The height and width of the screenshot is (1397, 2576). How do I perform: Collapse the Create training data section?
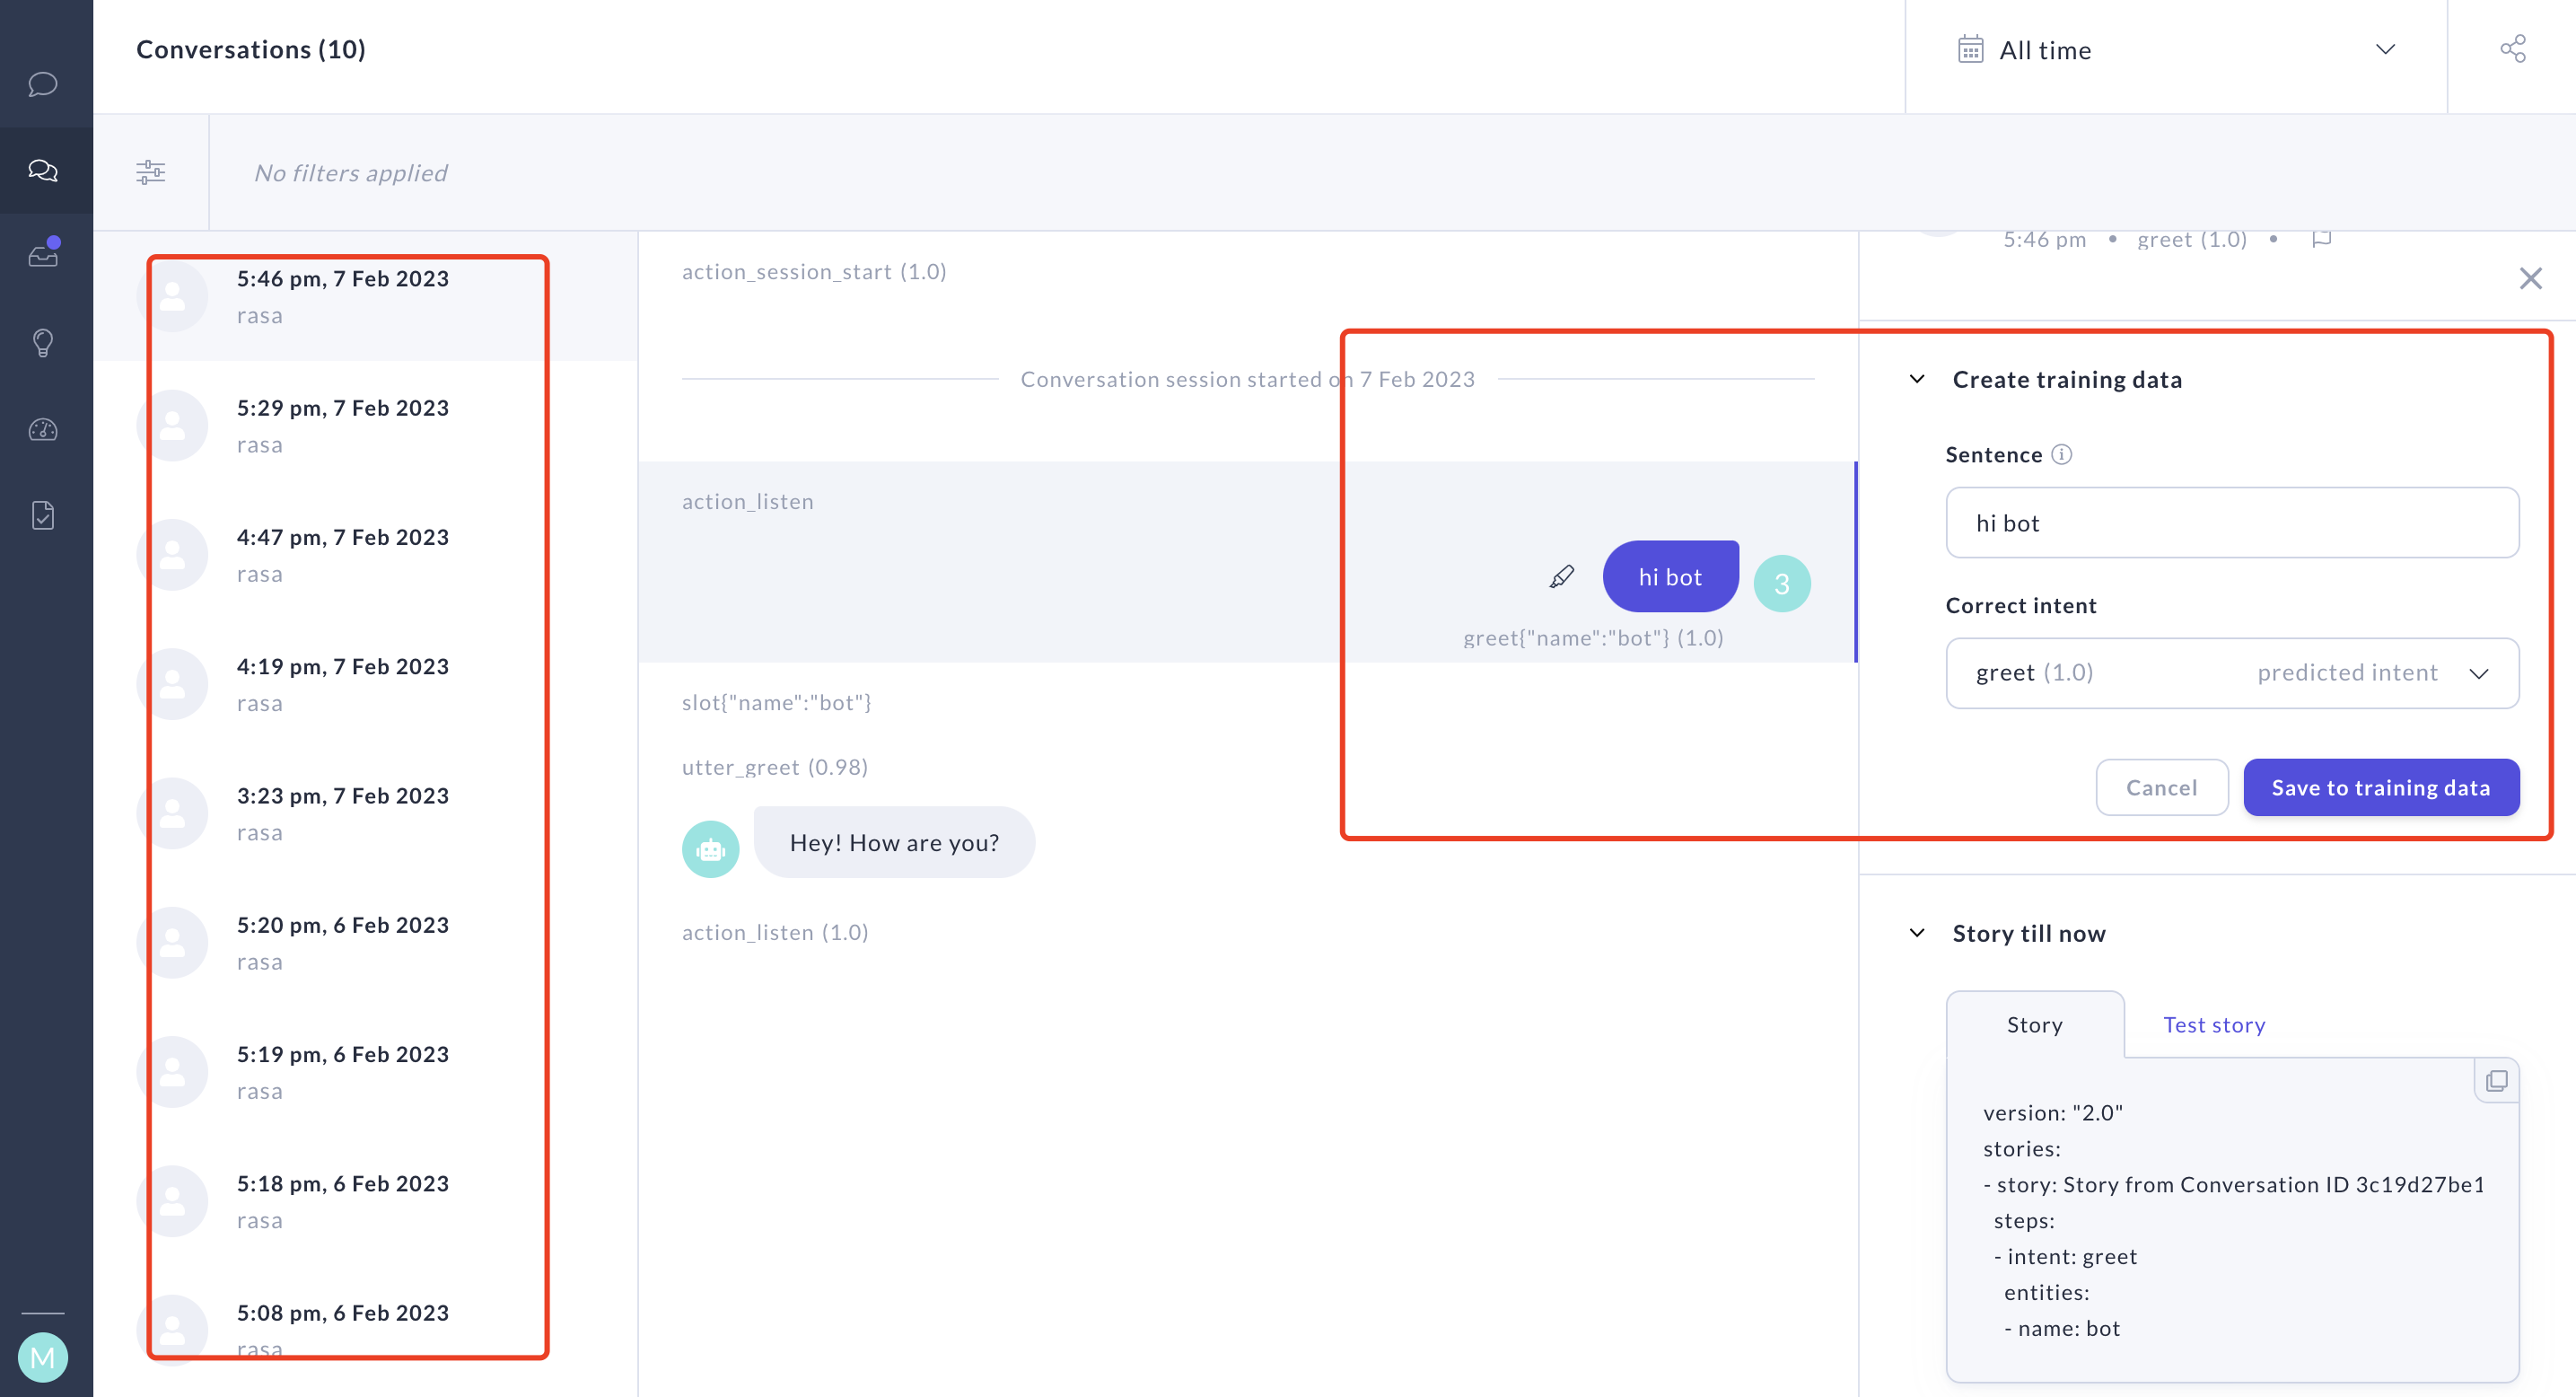tap(1917, 379)
